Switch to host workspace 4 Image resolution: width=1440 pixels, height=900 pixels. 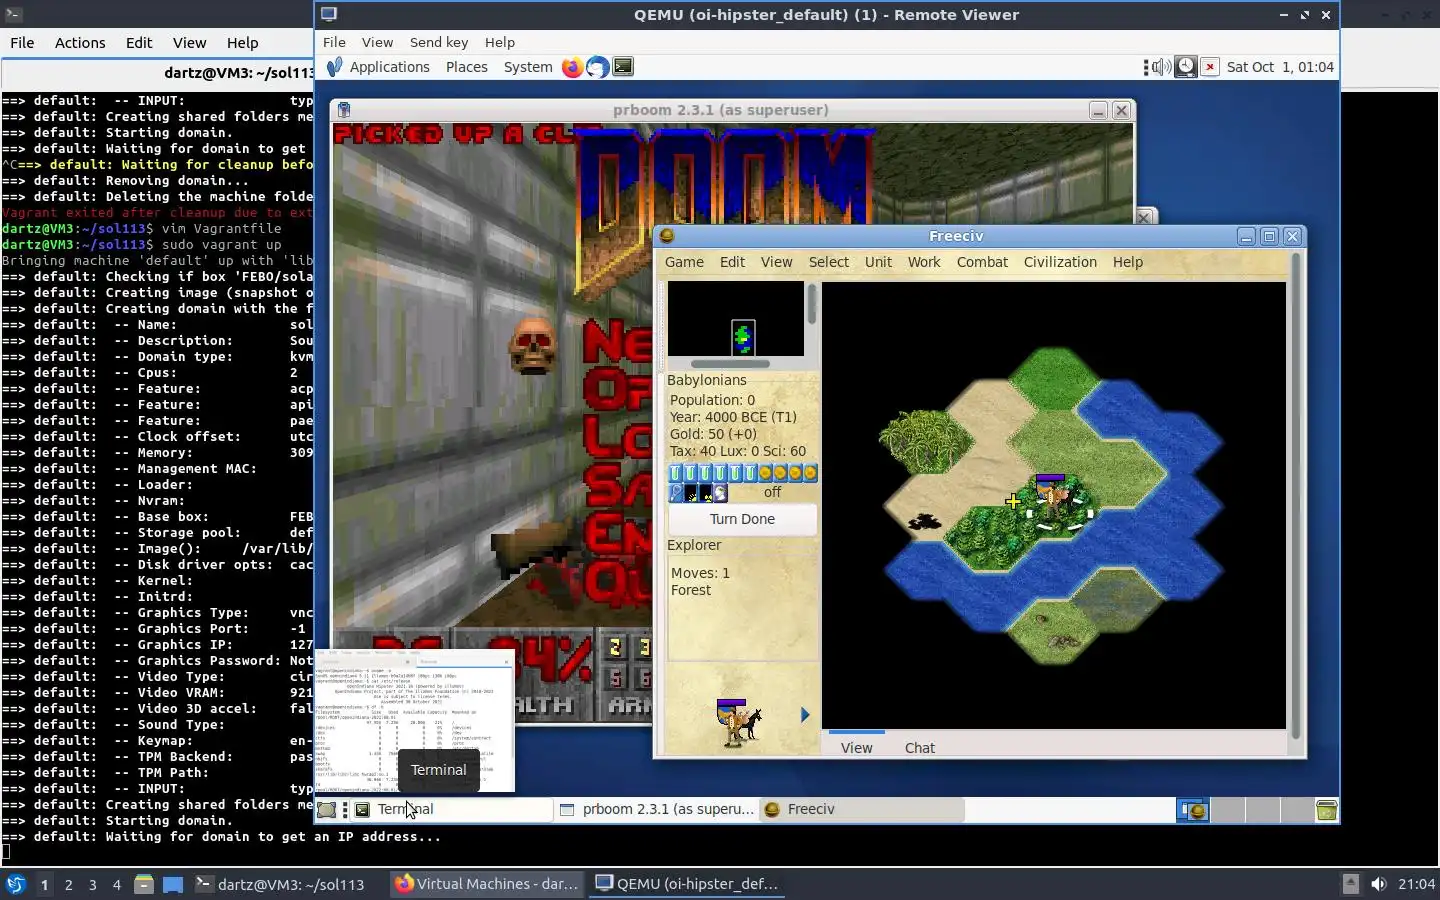(116, 884)
